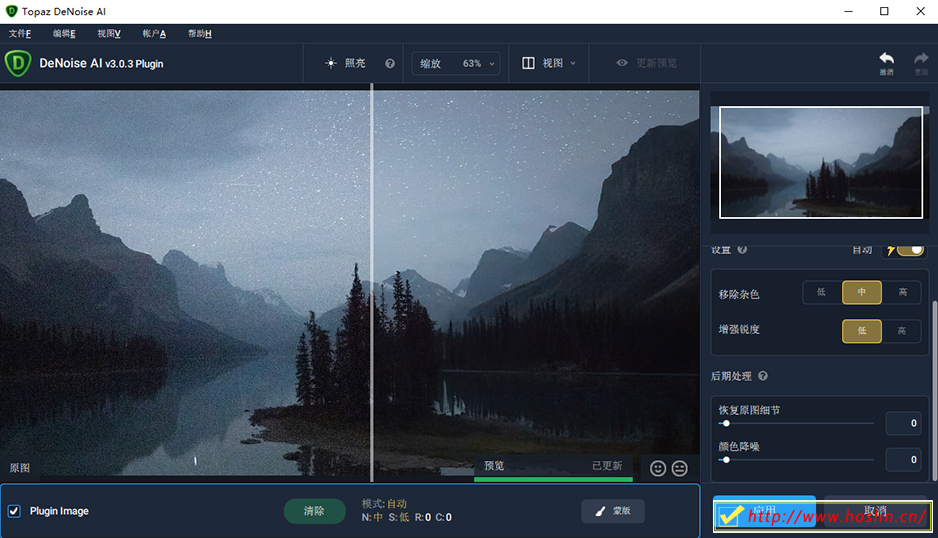Click the 恢复原图细节 slider handle
938x538 pixels.
pyautogui.click(x=726, y=423)
